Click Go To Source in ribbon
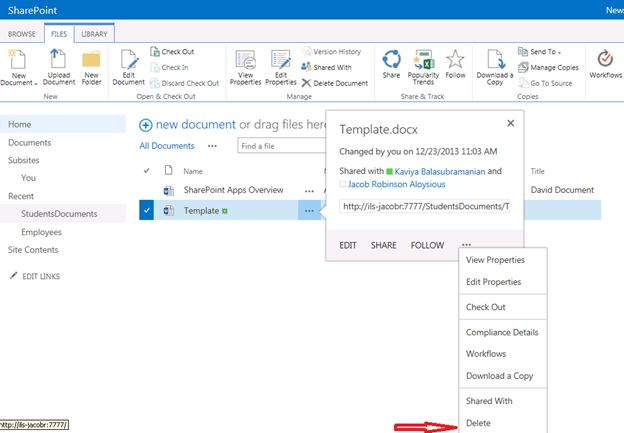The image size is (624, 433). click(545, 83)
